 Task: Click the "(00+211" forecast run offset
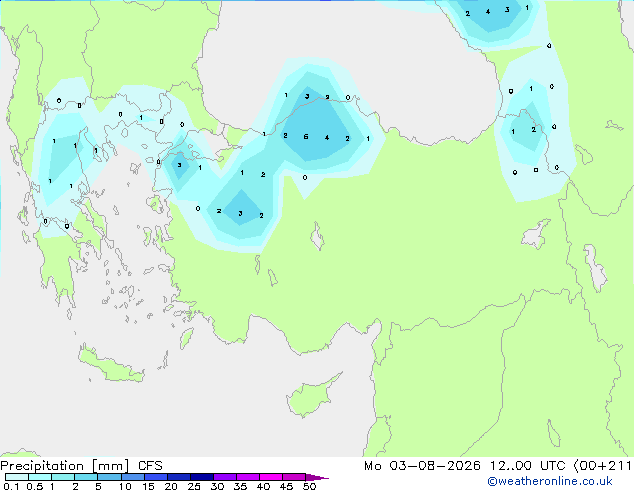[603, 466]
